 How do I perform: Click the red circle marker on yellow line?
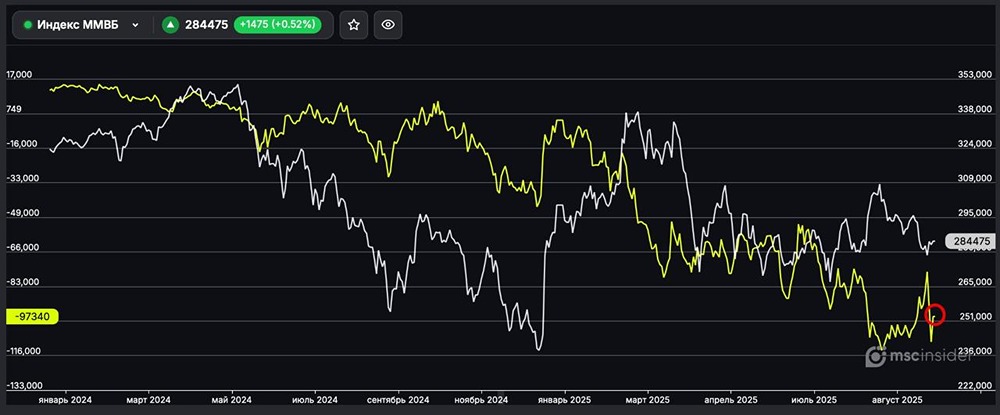936,315
